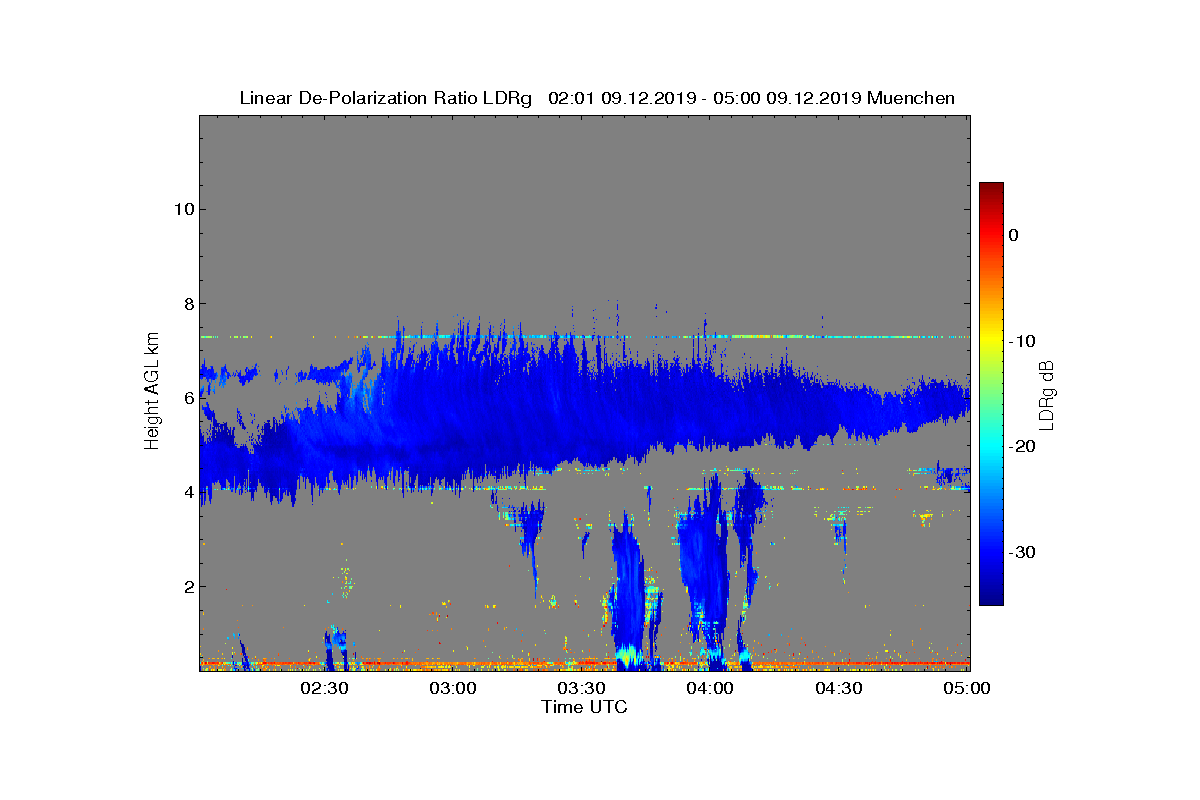Click the 02:30 time tick label

pos(324,688)
